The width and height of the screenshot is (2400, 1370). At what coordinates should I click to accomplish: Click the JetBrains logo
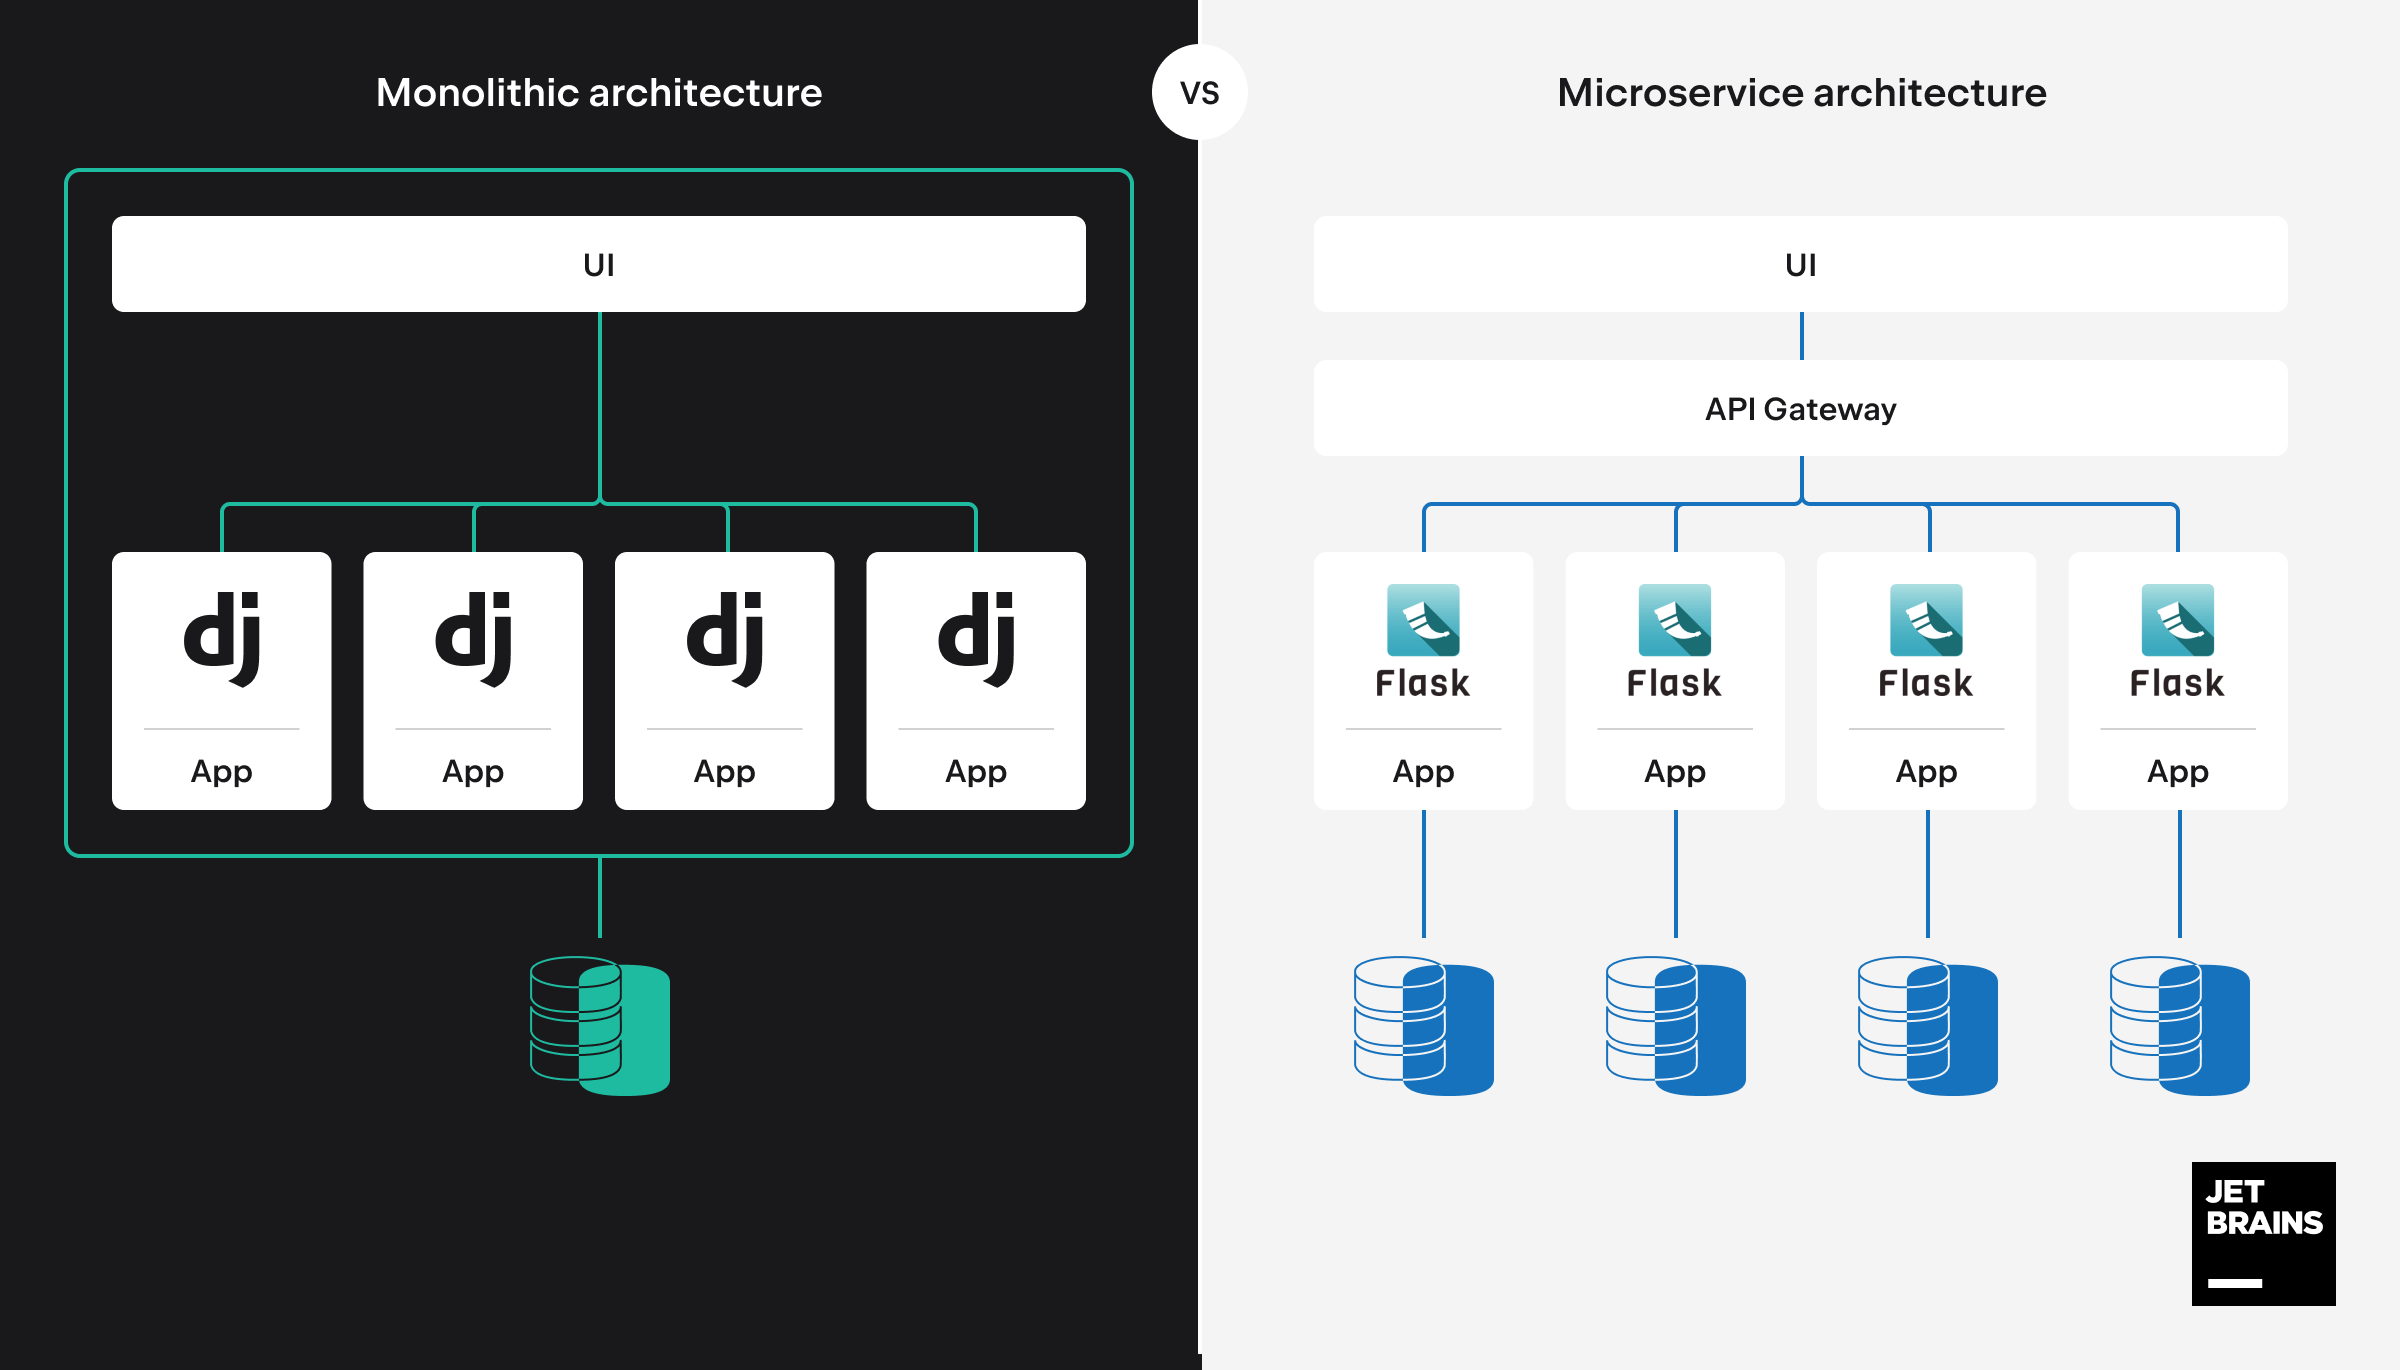click(x=2263, y=1233)
